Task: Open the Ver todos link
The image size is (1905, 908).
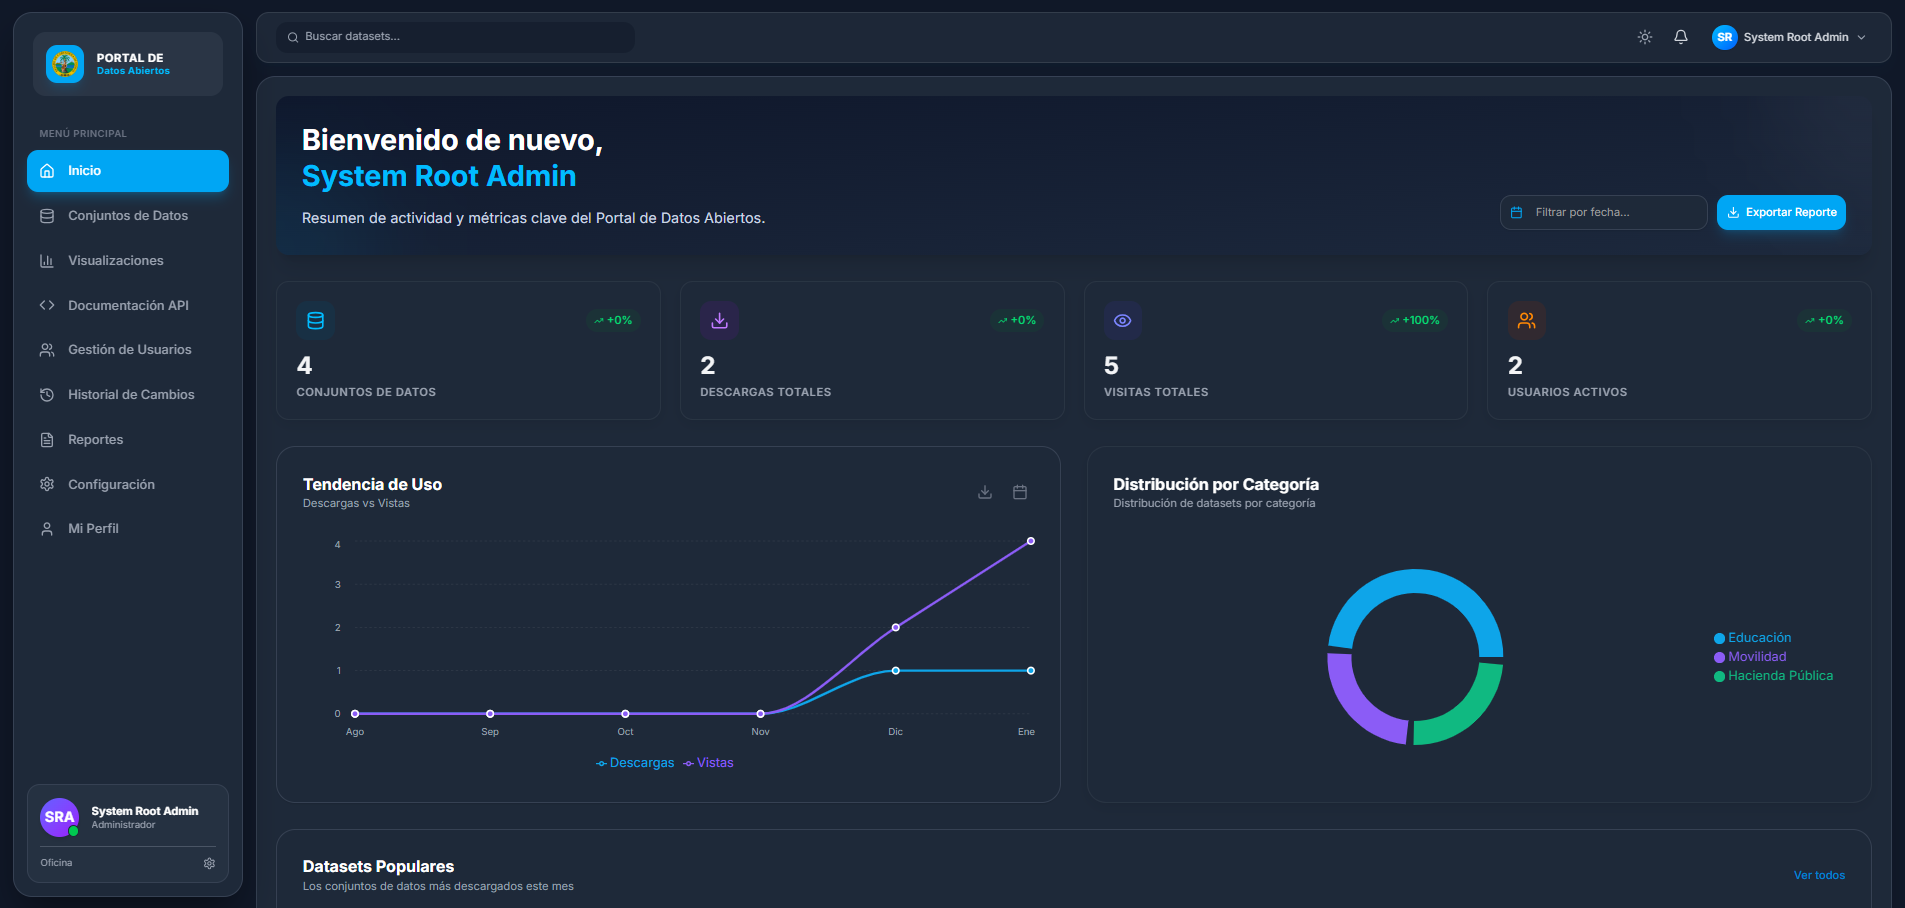Action: (1819, 875)
